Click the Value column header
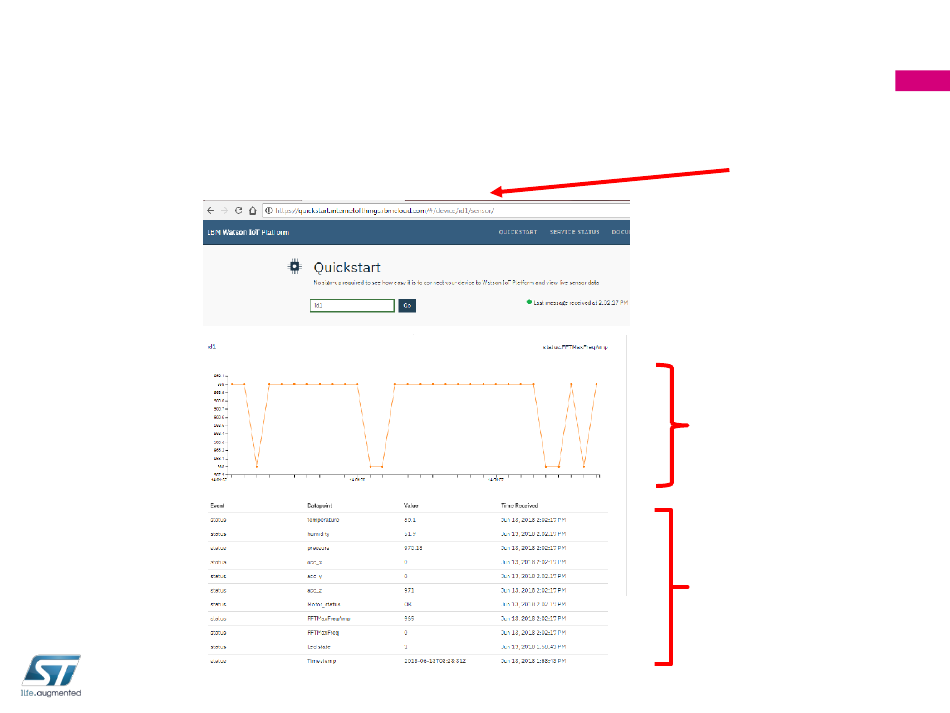 [x=411, y=505]
